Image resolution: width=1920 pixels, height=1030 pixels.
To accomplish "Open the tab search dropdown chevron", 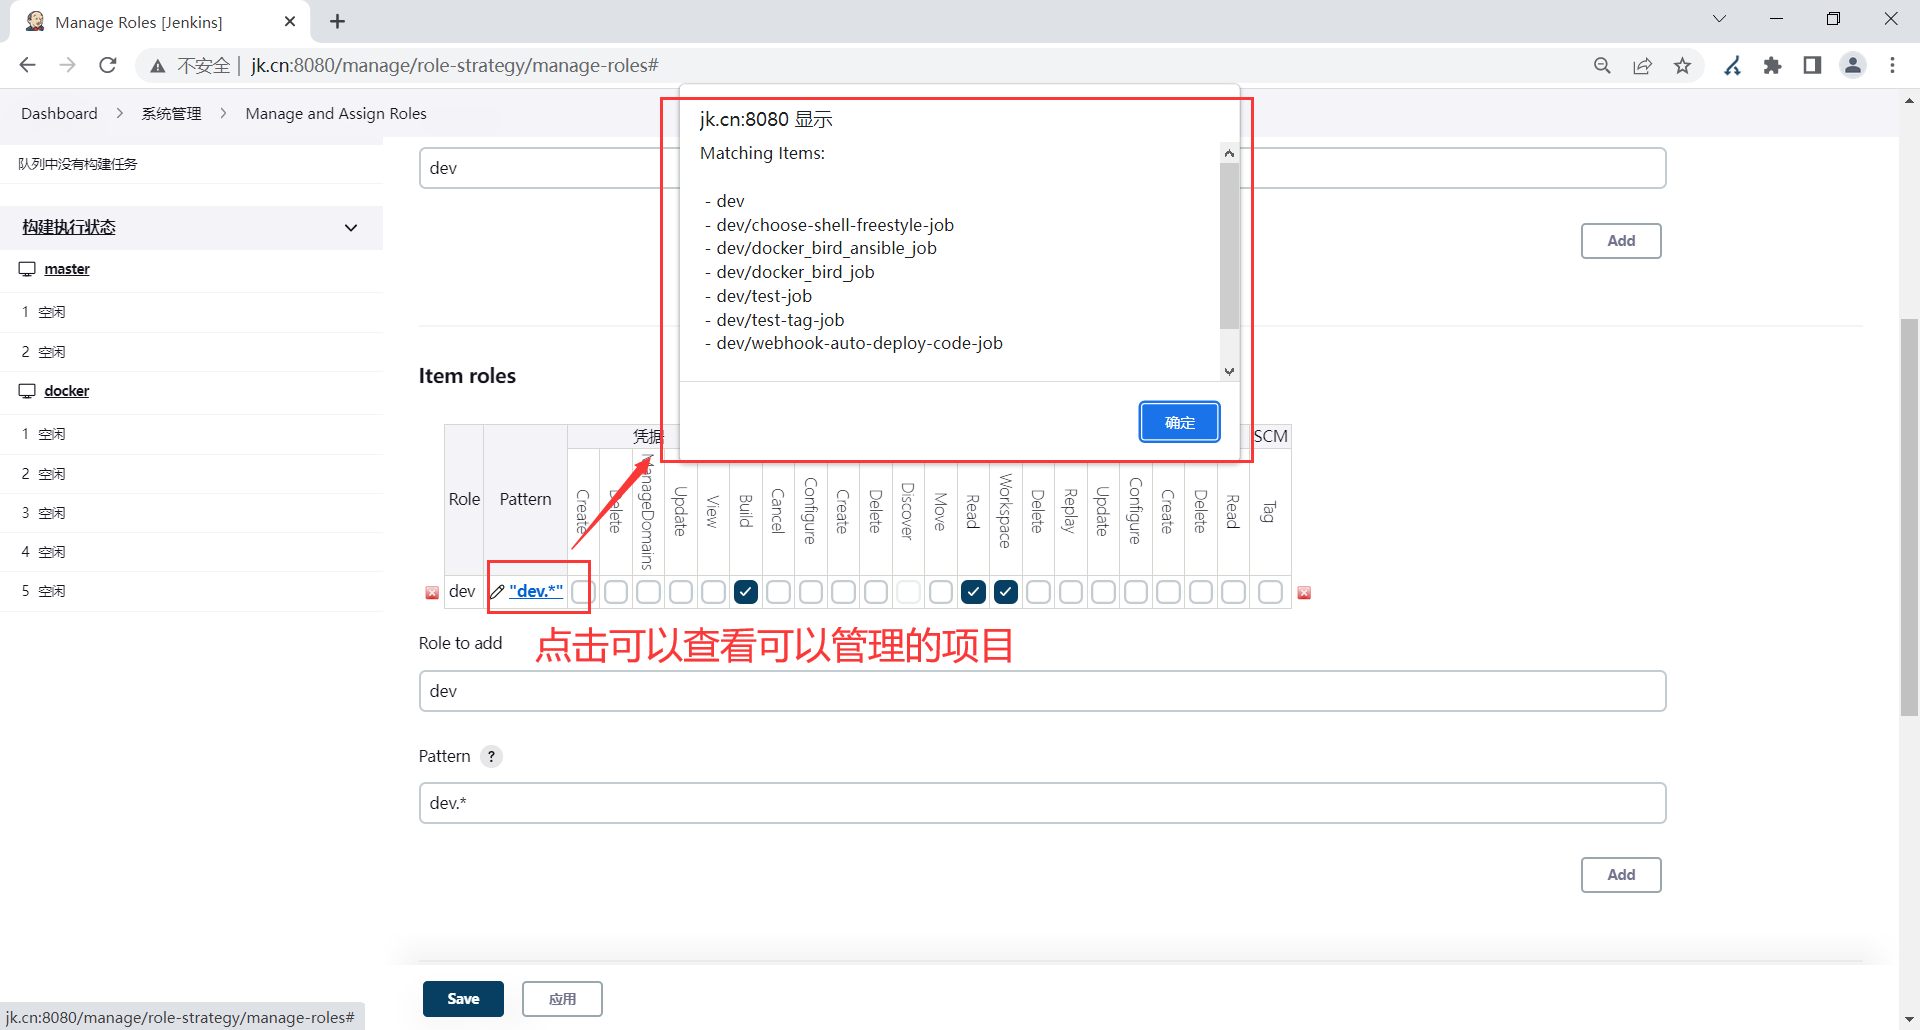I will coord(1720,19).
